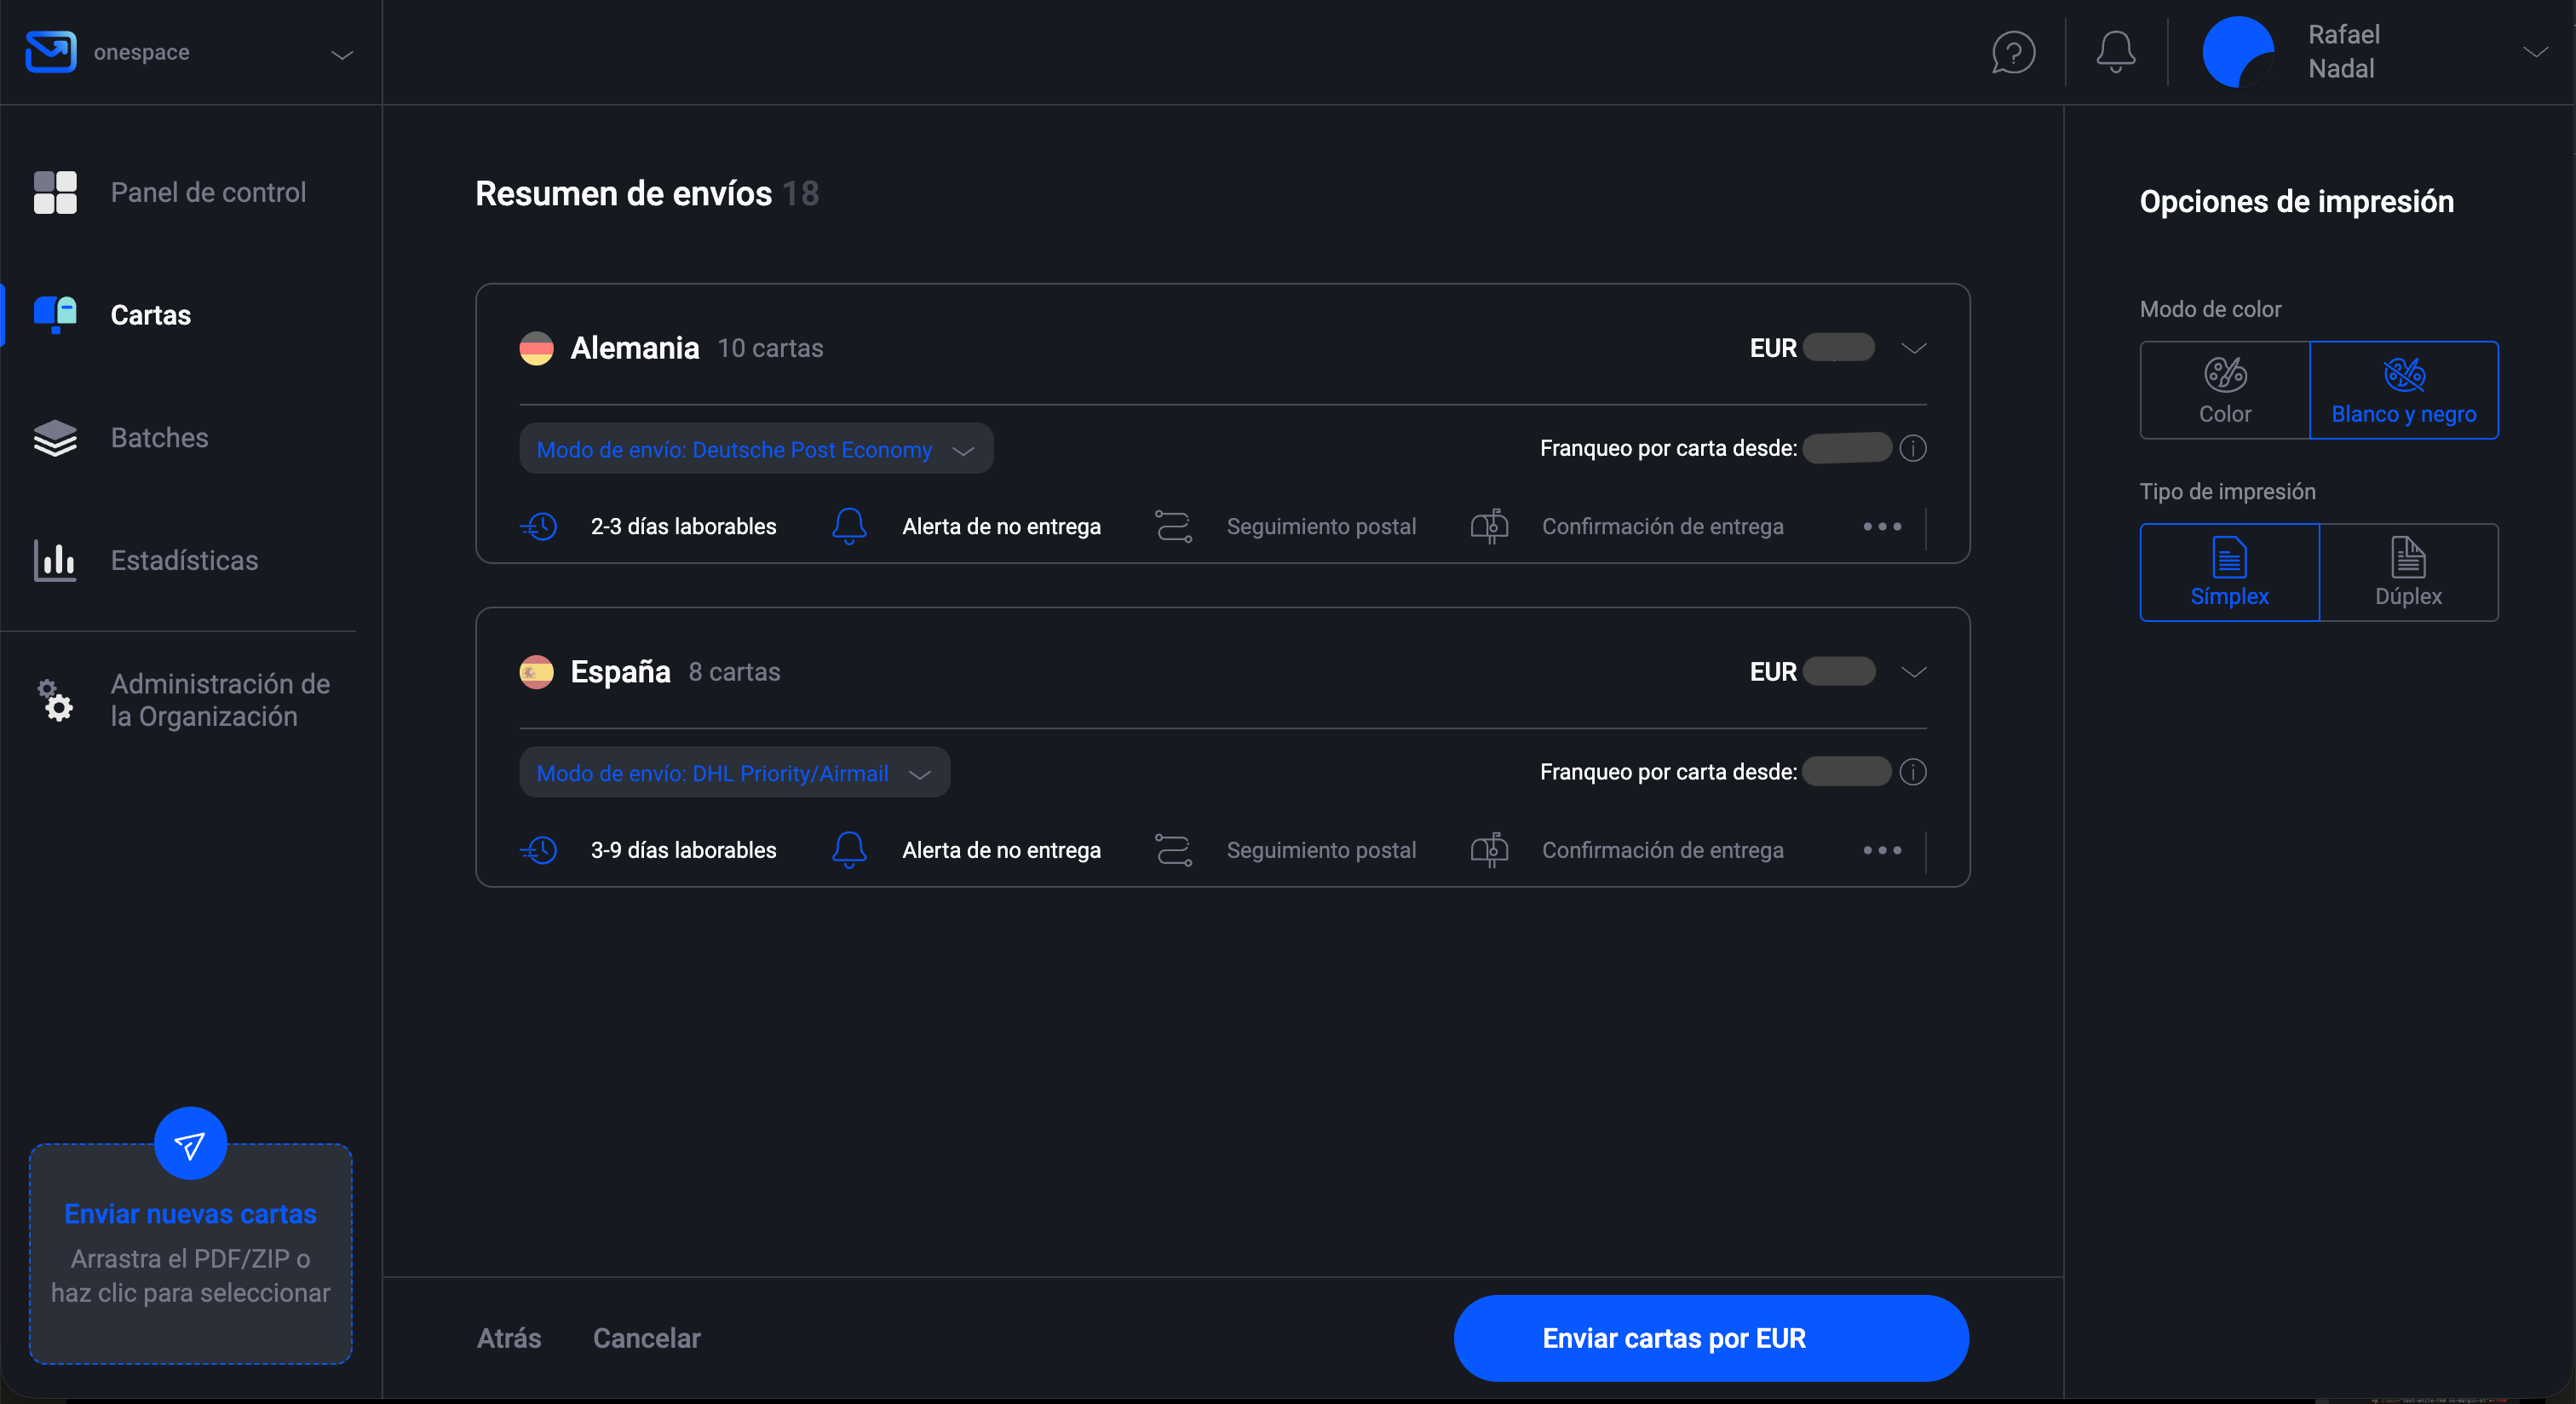Choose Símplex print type
The width and height of the screenshot is (2576, 1404).
click(2228, 572)
